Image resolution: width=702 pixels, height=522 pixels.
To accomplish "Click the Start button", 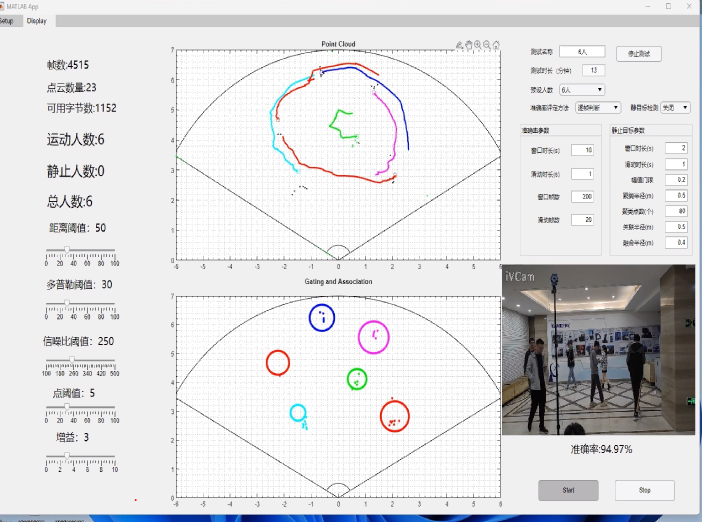I will coord(568,490).
